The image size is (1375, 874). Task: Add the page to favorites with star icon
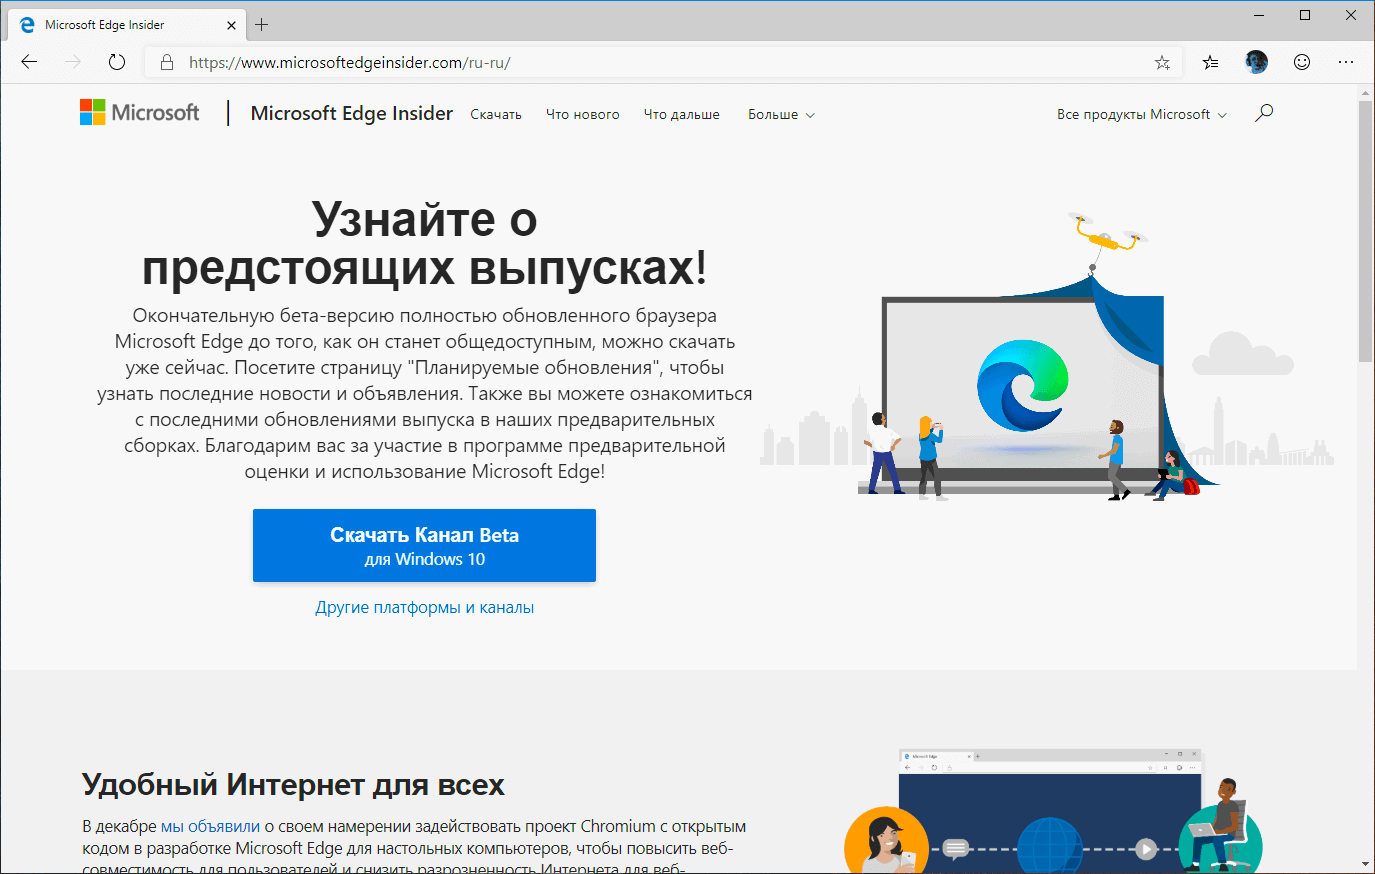point(1162,61)
